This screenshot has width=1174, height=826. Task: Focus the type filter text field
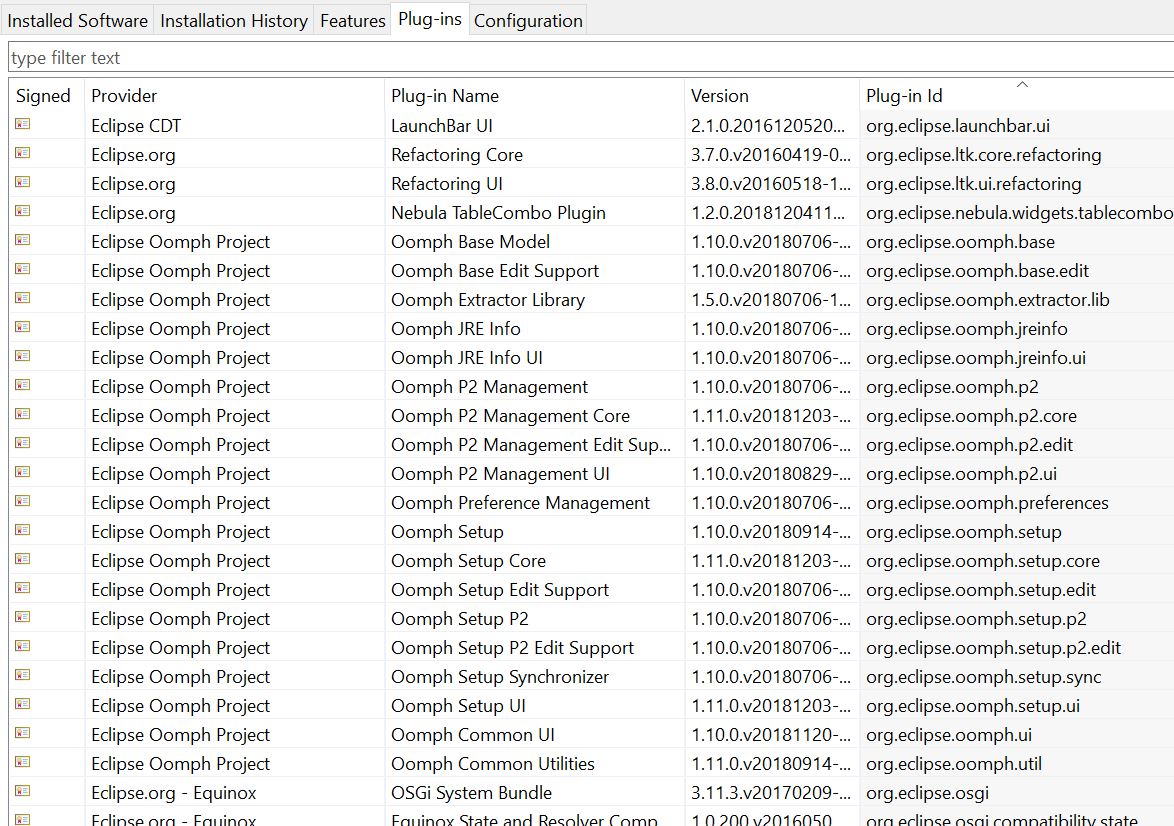pos(591,58)
